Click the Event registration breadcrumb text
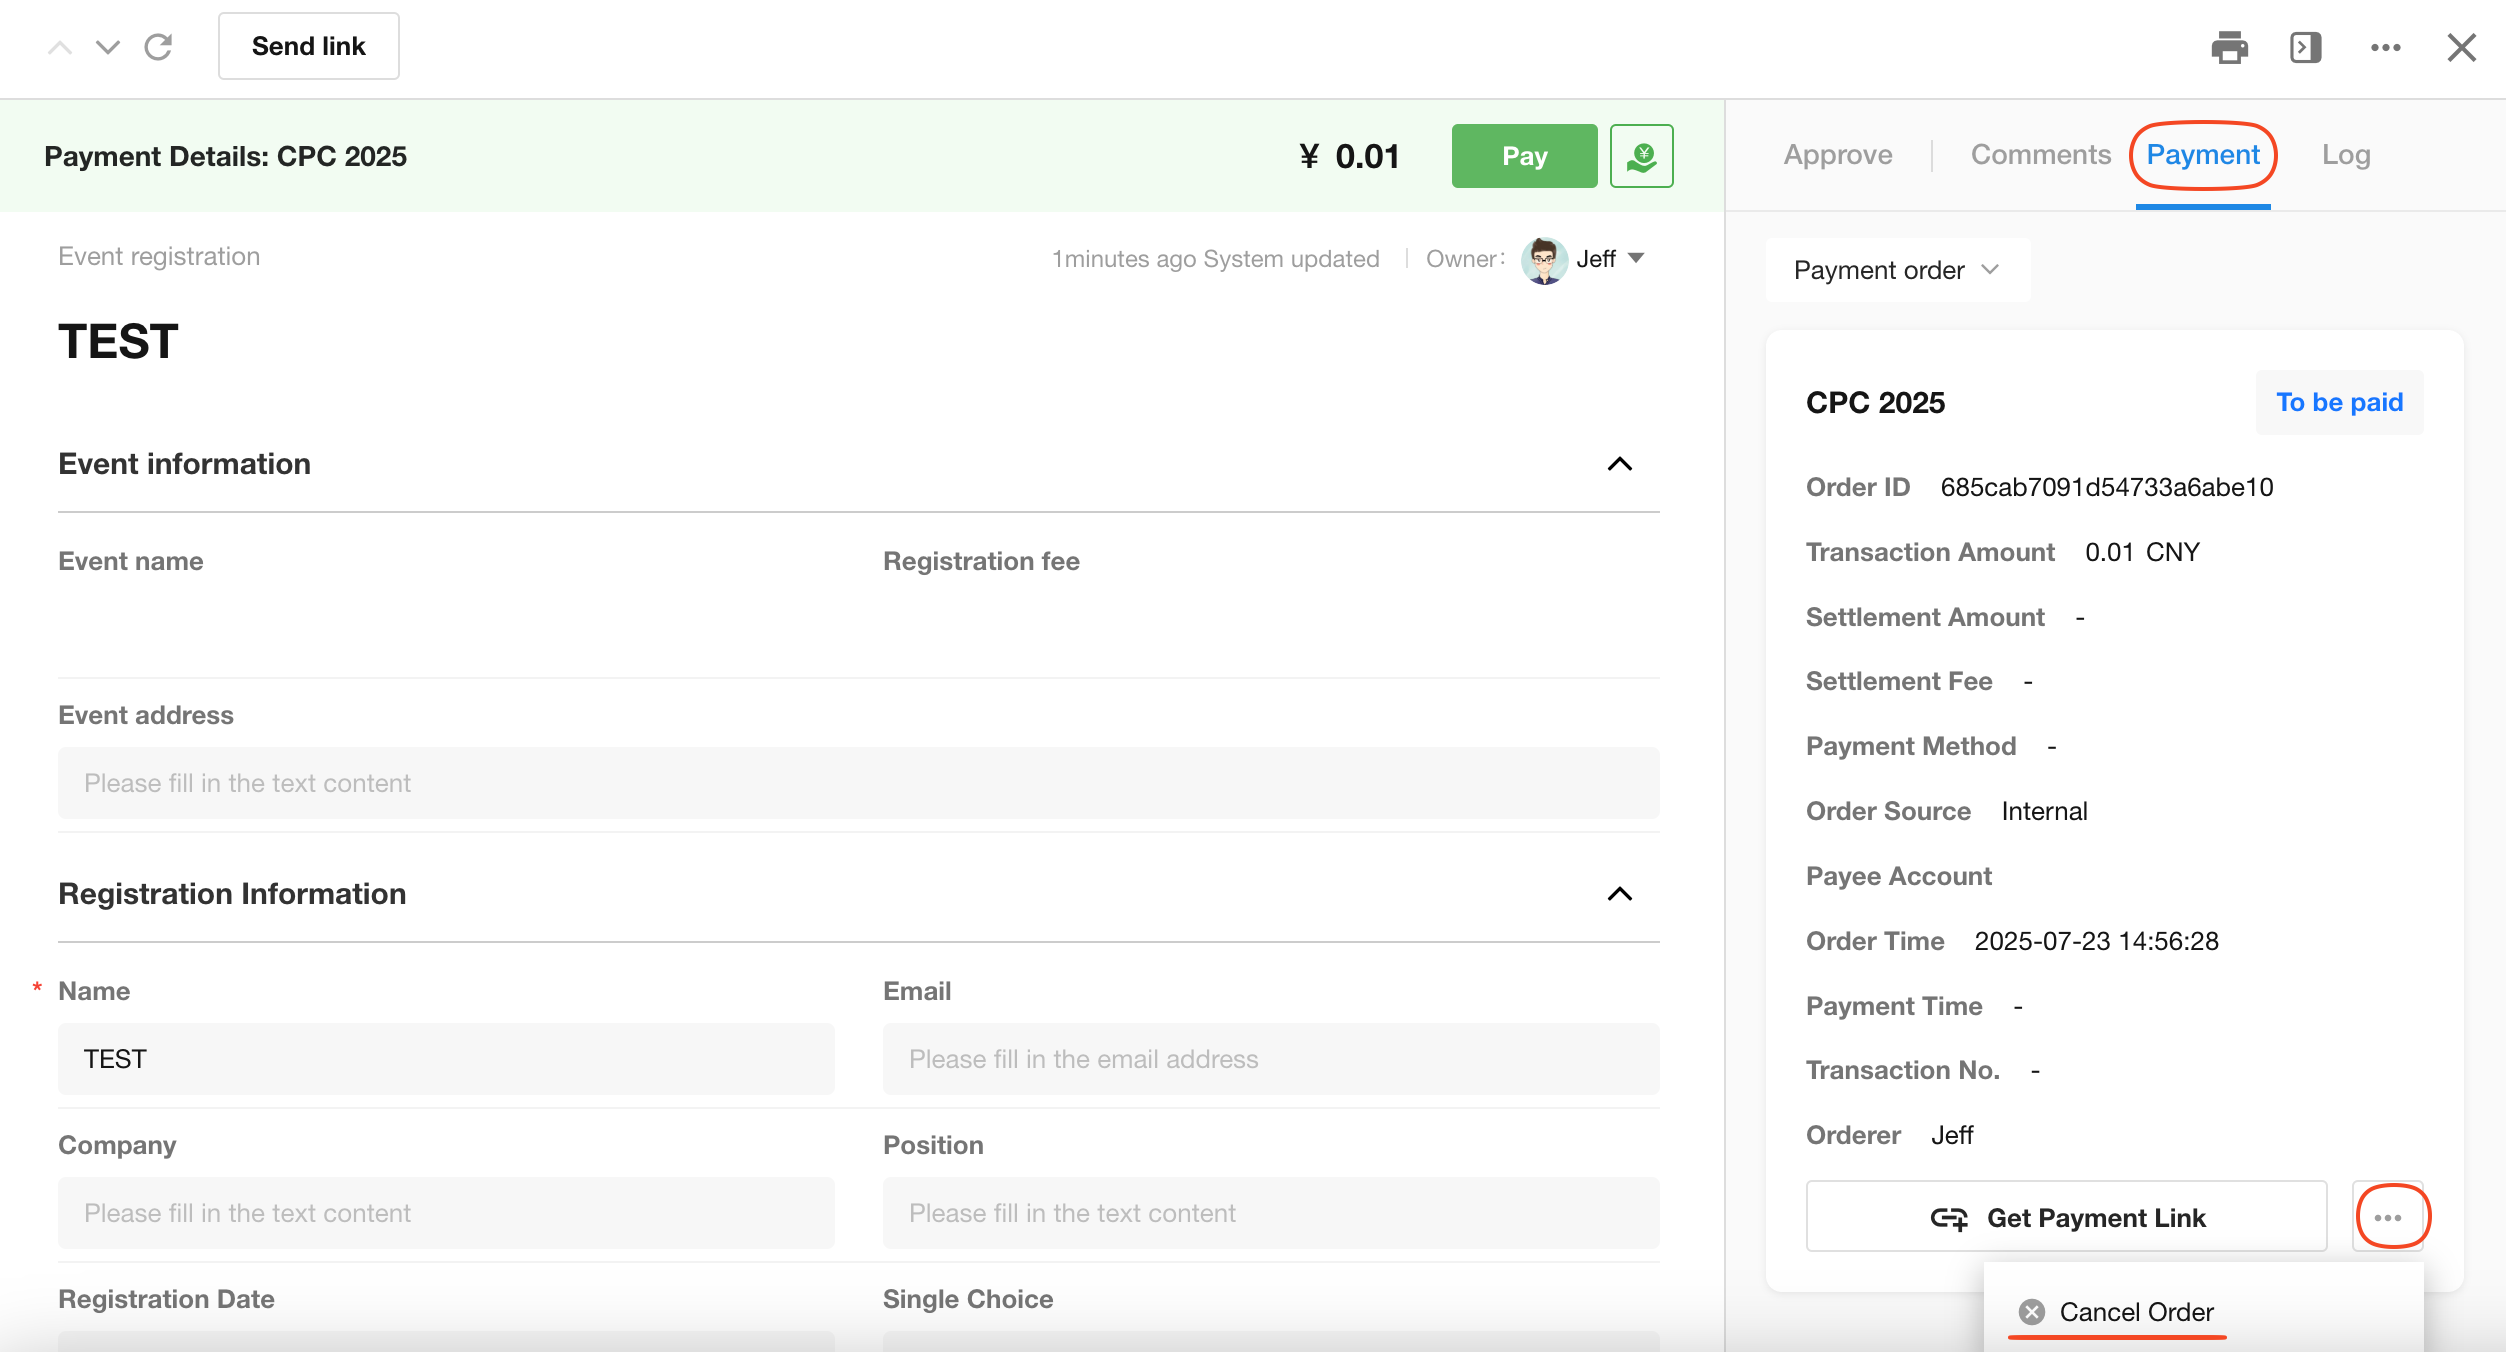 [159, 256]
